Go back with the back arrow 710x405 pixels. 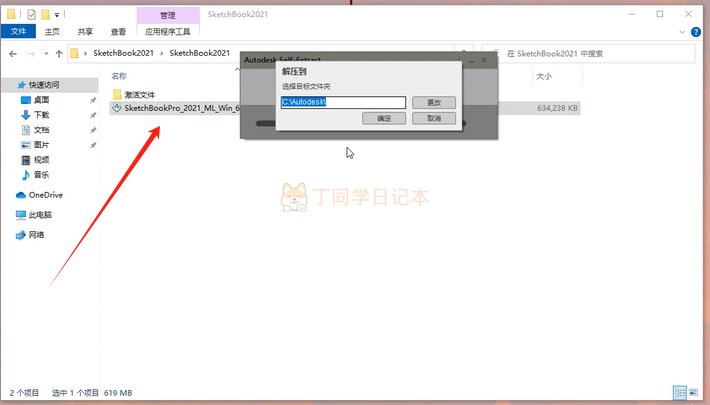[13, 53]
